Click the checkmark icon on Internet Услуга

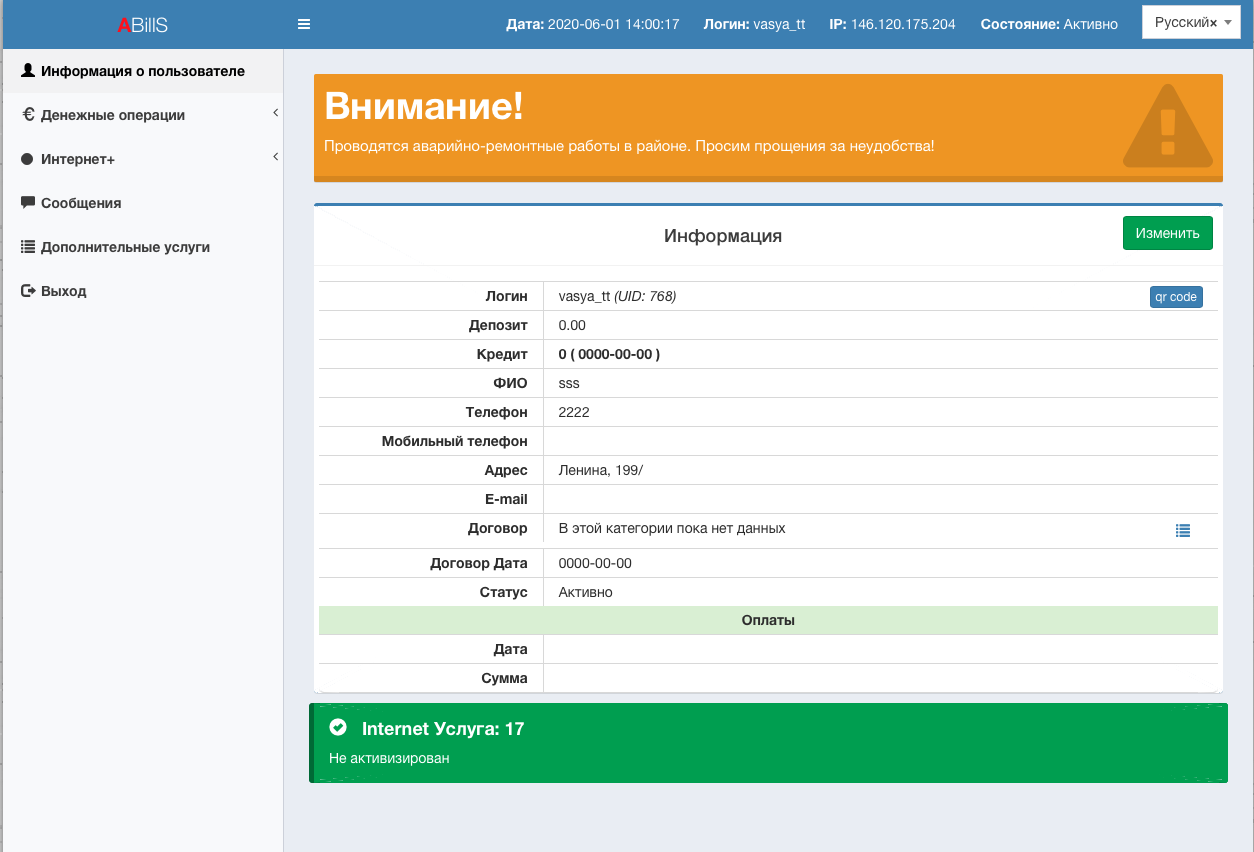[338, 728]
